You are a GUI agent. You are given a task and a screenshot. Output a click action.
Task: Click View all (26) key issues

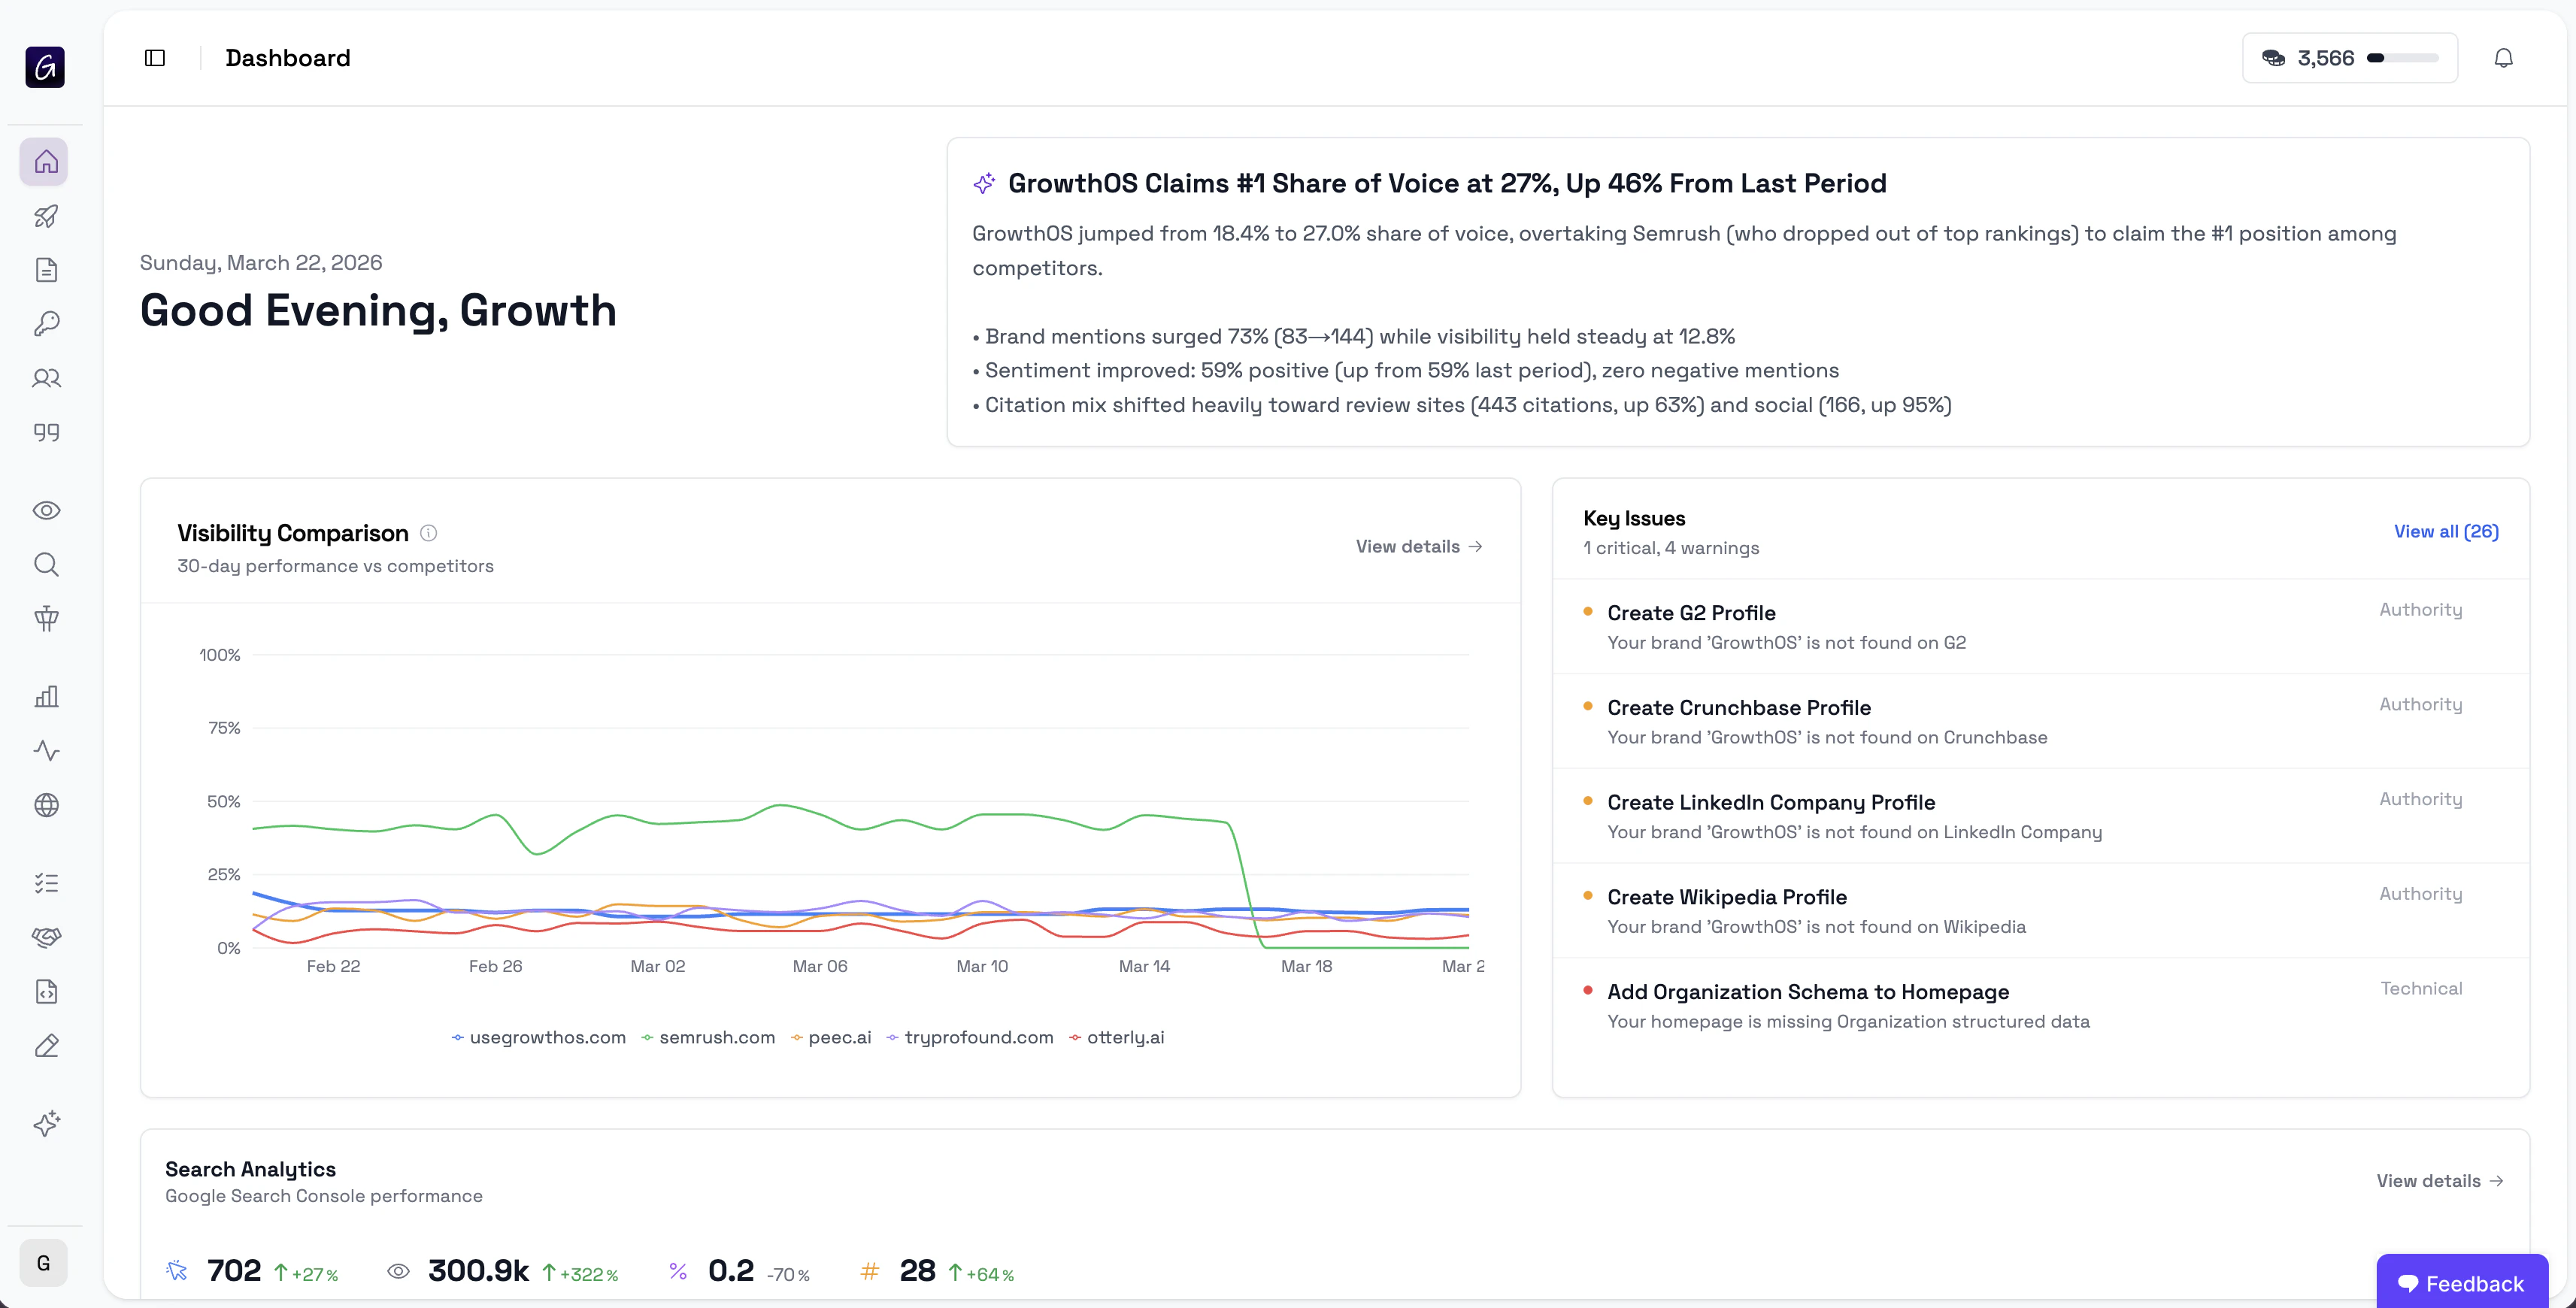(2445, 531)
